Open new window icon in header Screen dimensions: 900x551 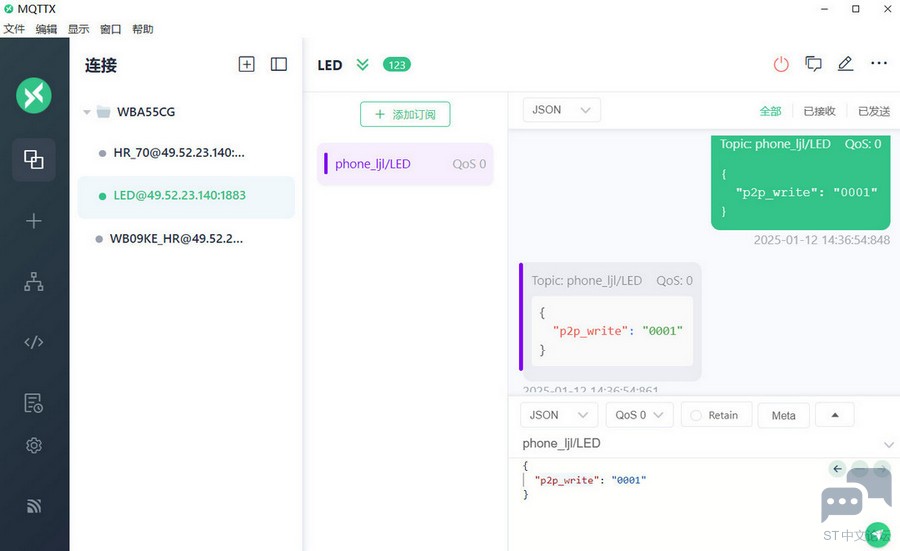point(813,64)
